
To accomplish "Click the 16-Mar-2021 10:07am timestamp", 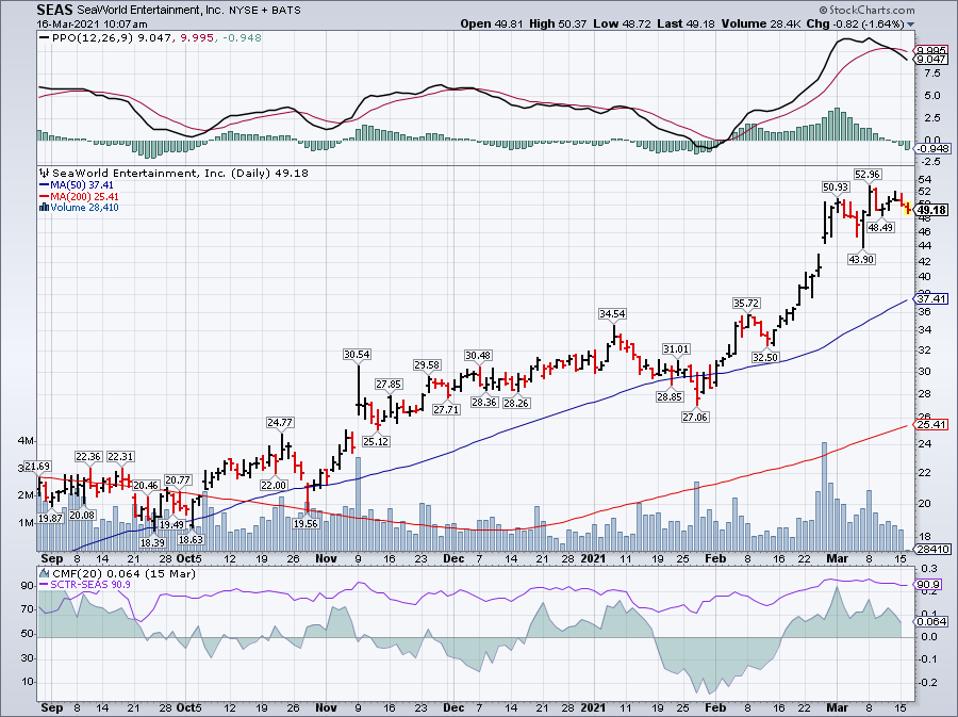I will 92,24.
